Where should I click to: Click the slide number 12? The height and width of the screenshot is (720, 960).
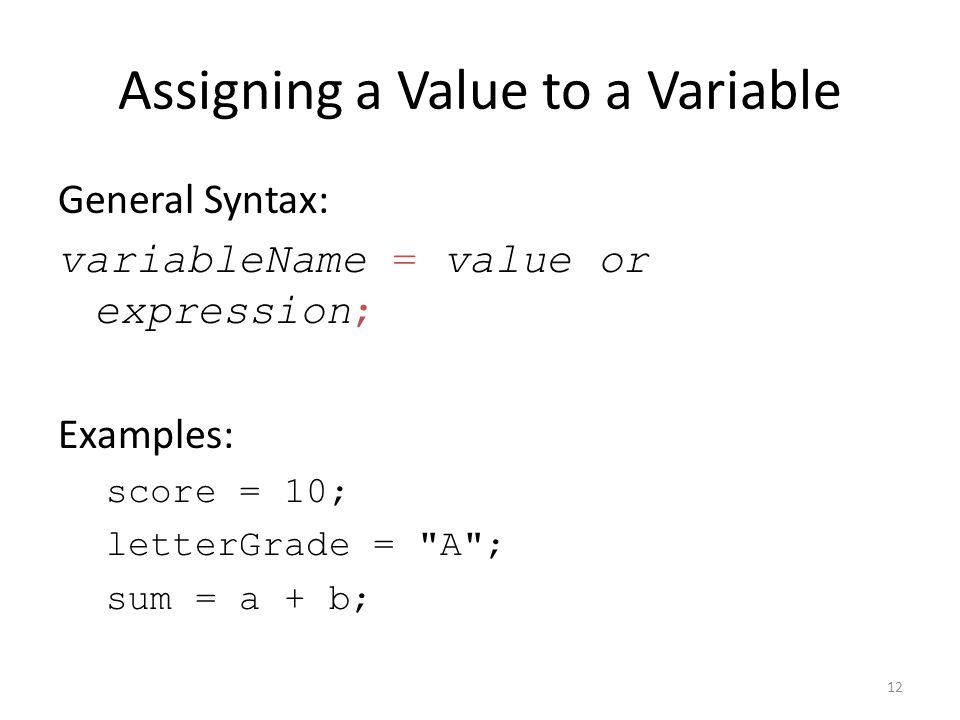pos(894,688)
